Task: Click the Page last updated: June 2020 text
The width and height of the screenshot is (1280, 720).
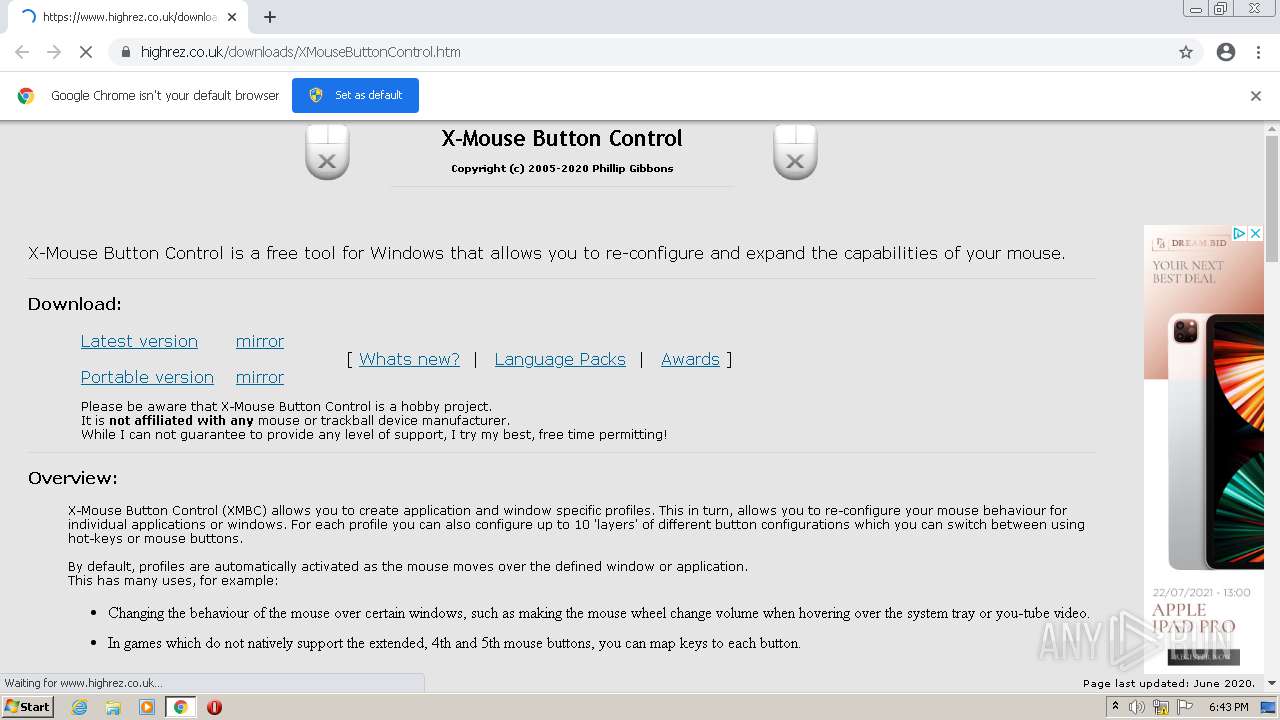Action: [x=1168, y=683]
